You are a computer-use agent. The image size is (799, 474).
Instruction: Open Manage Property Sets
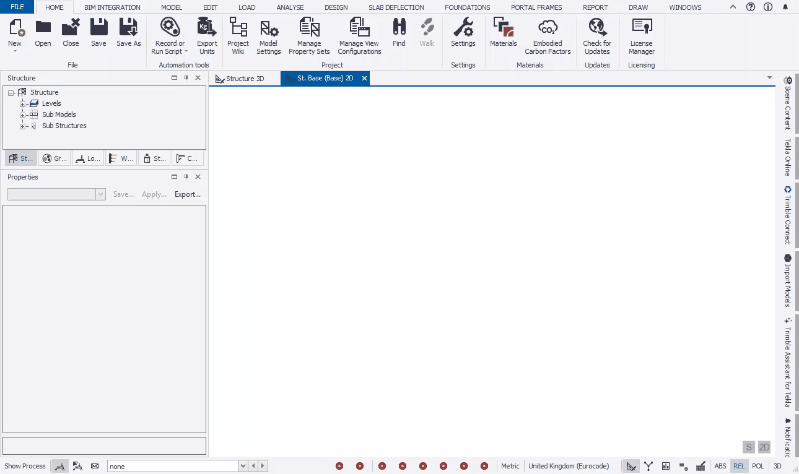(x=309, y=36)
